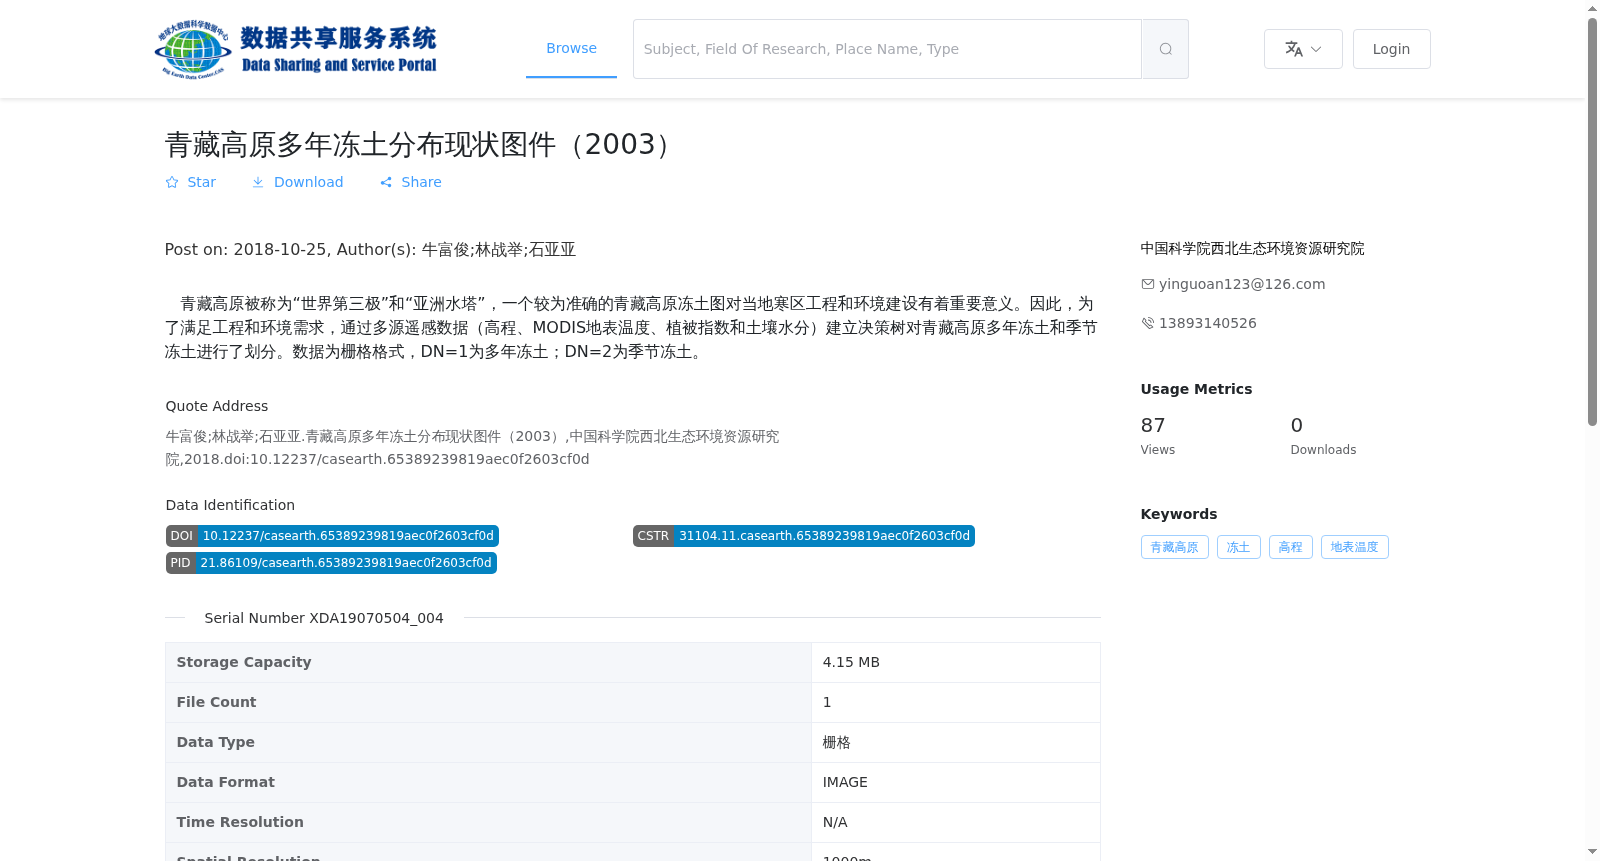Select the 地表温度 keyword tag

[1354, 547]
